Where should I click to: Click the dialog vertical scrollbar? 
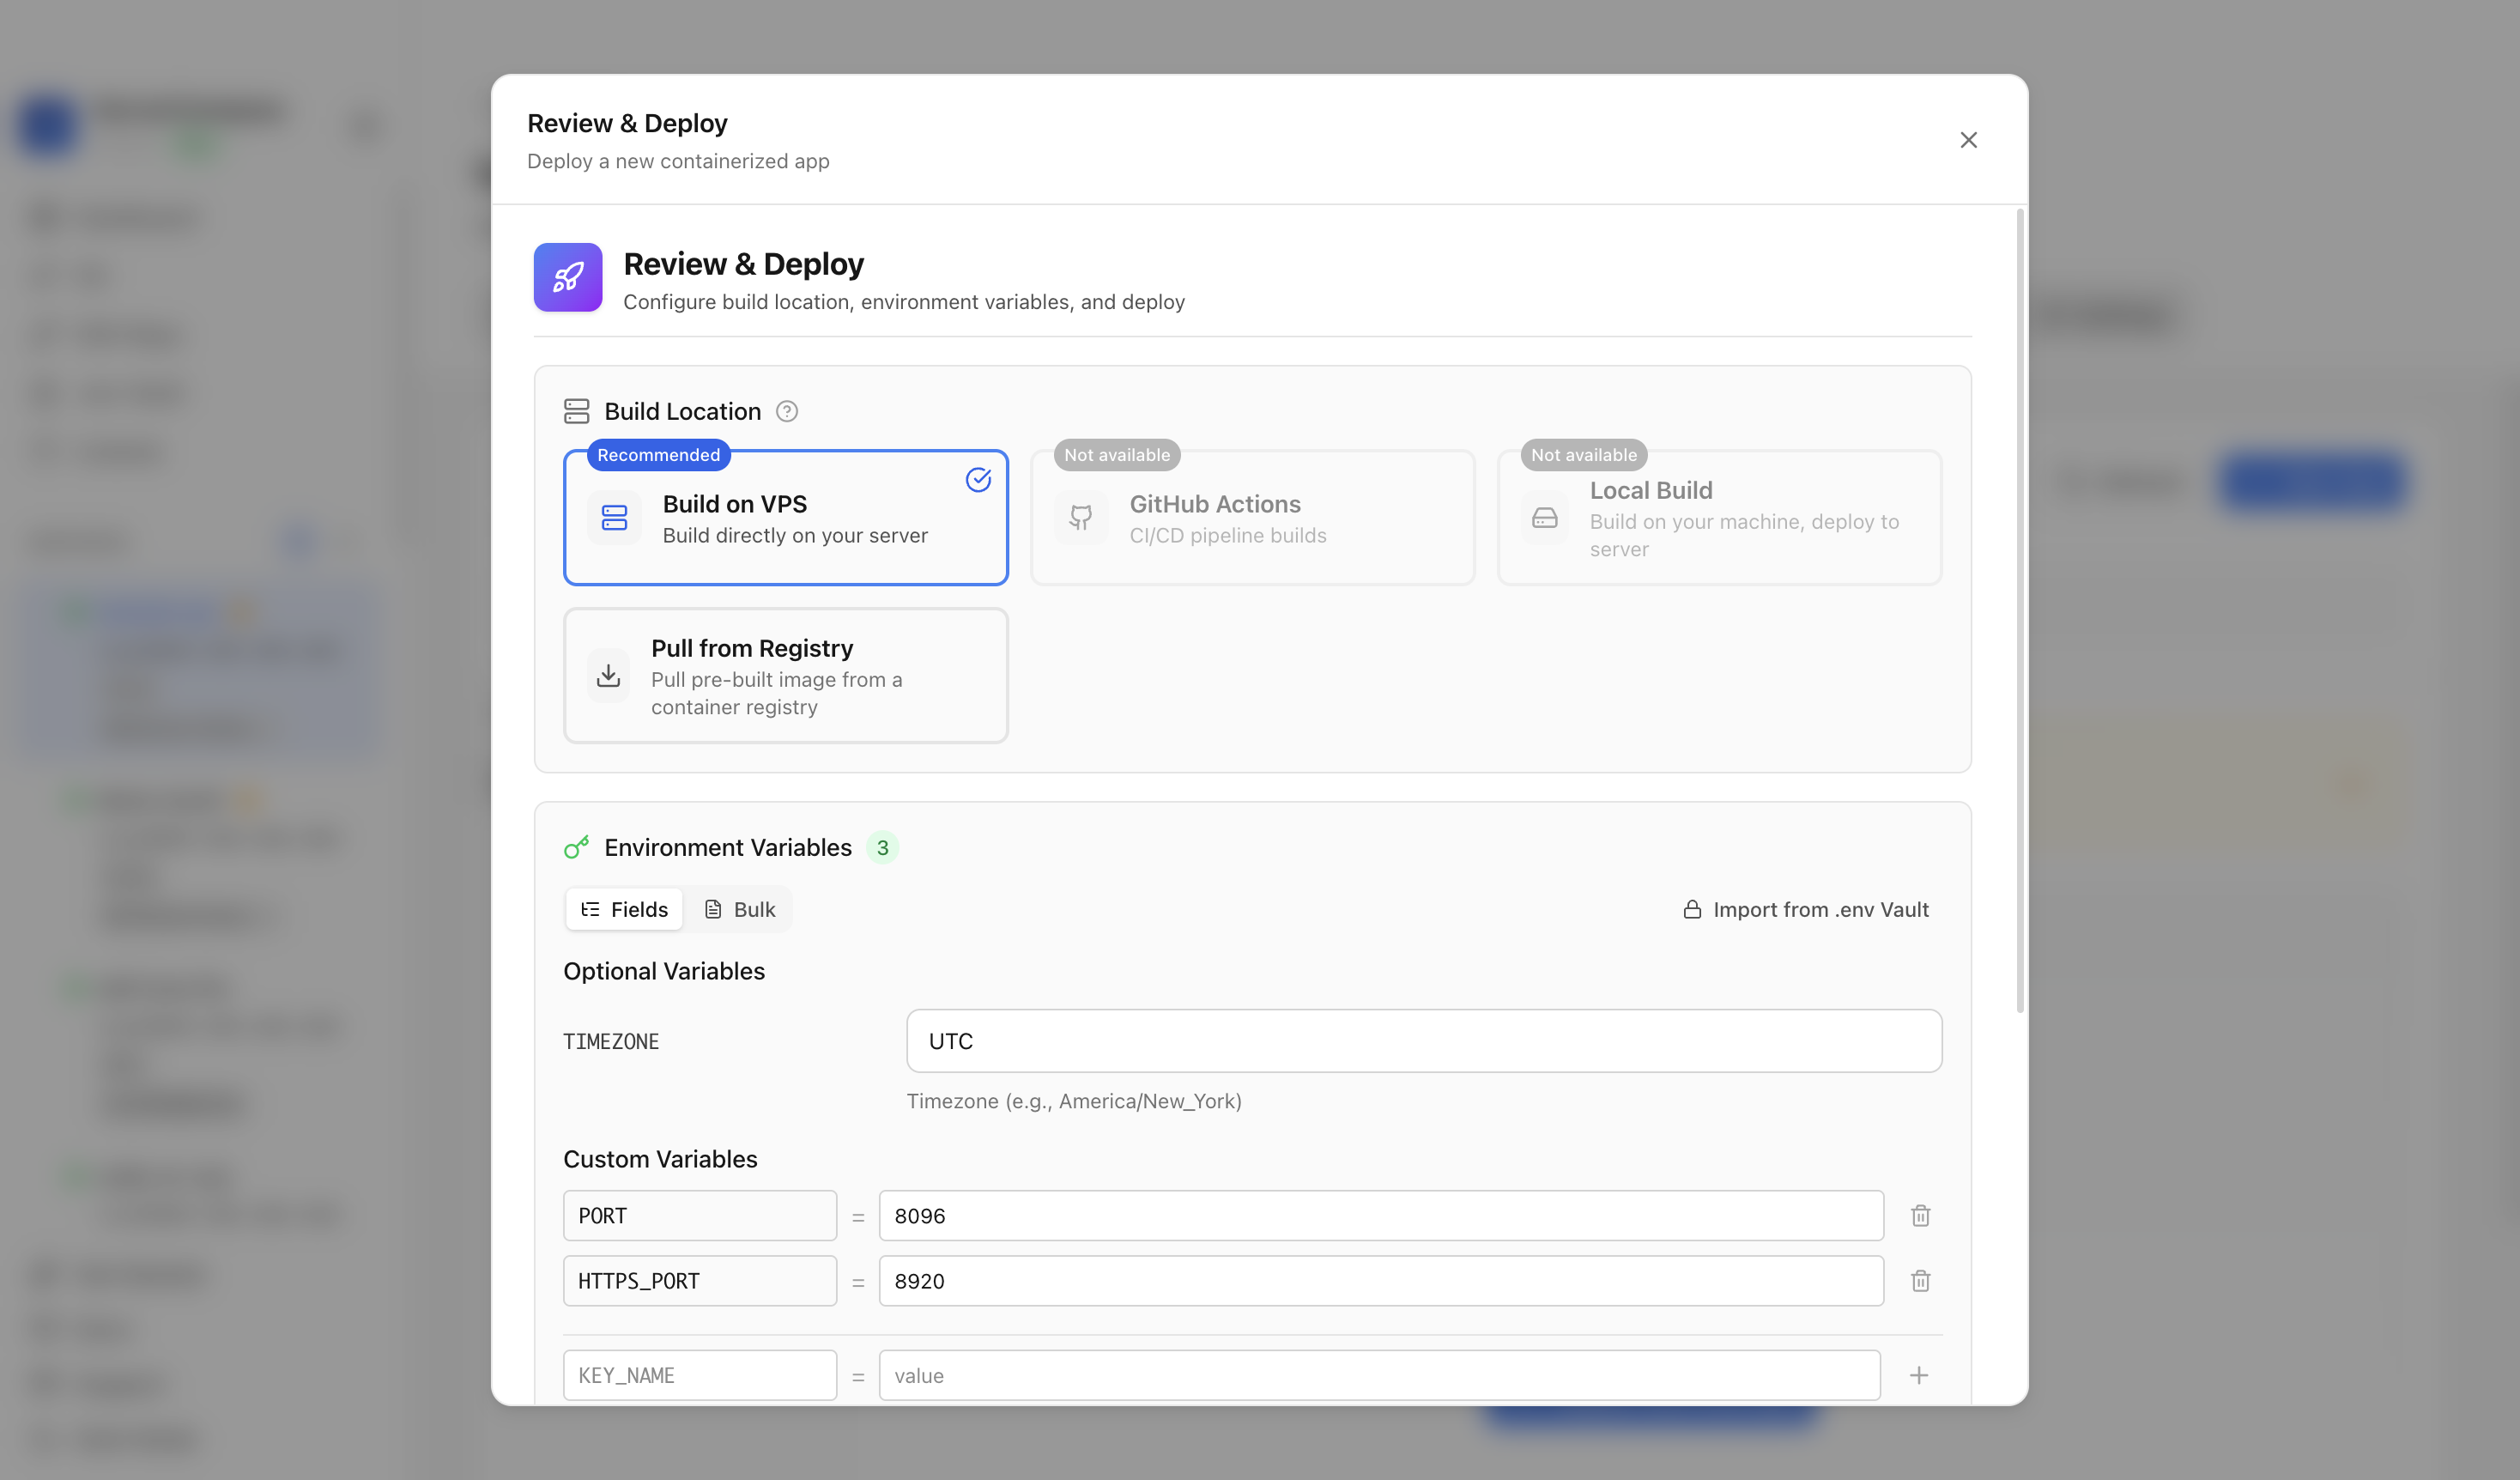[x=2020, y=610]
